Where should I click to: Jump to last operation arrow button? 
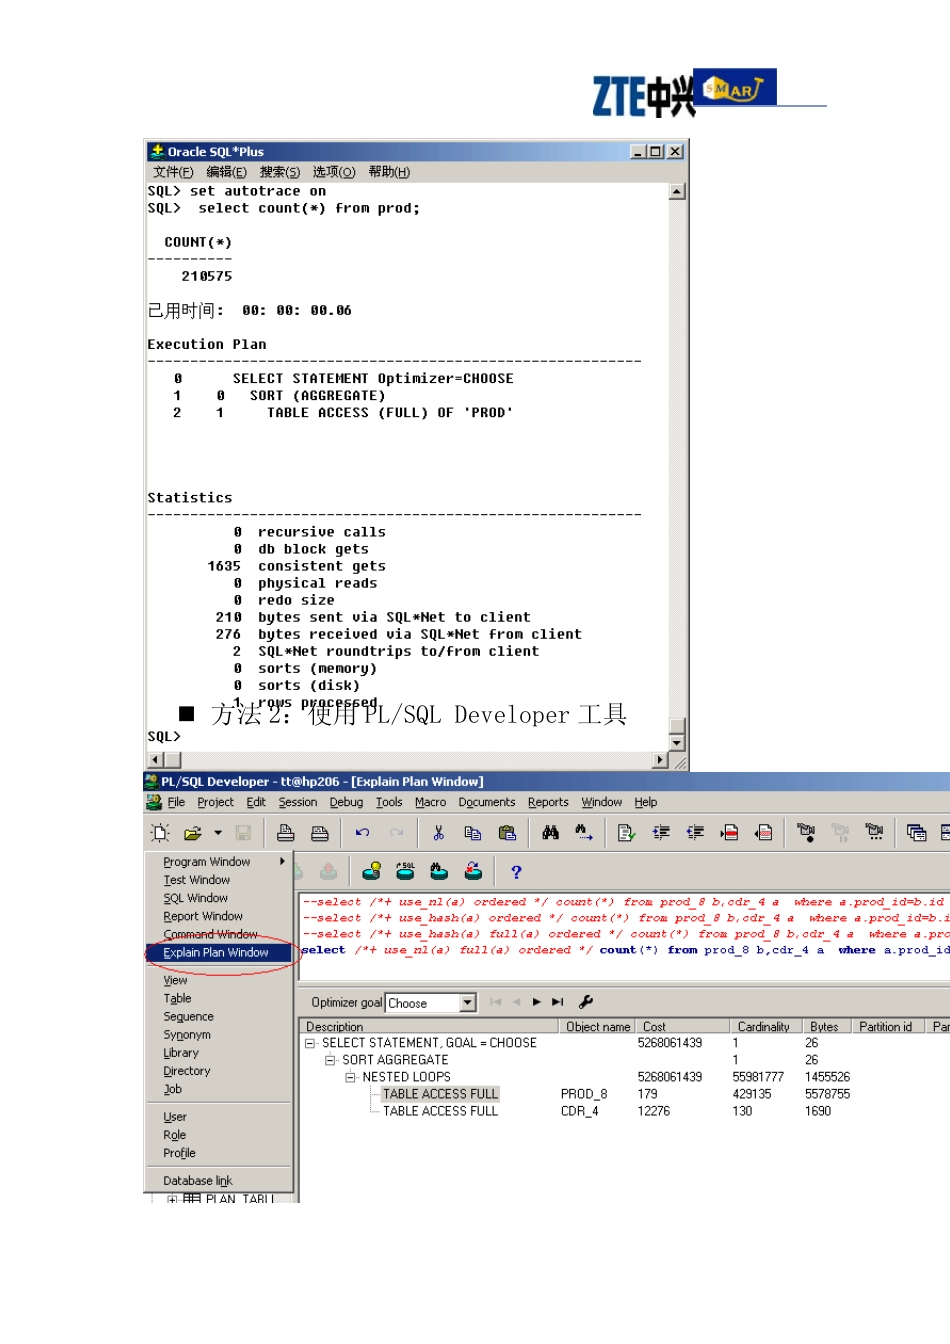558,1002
